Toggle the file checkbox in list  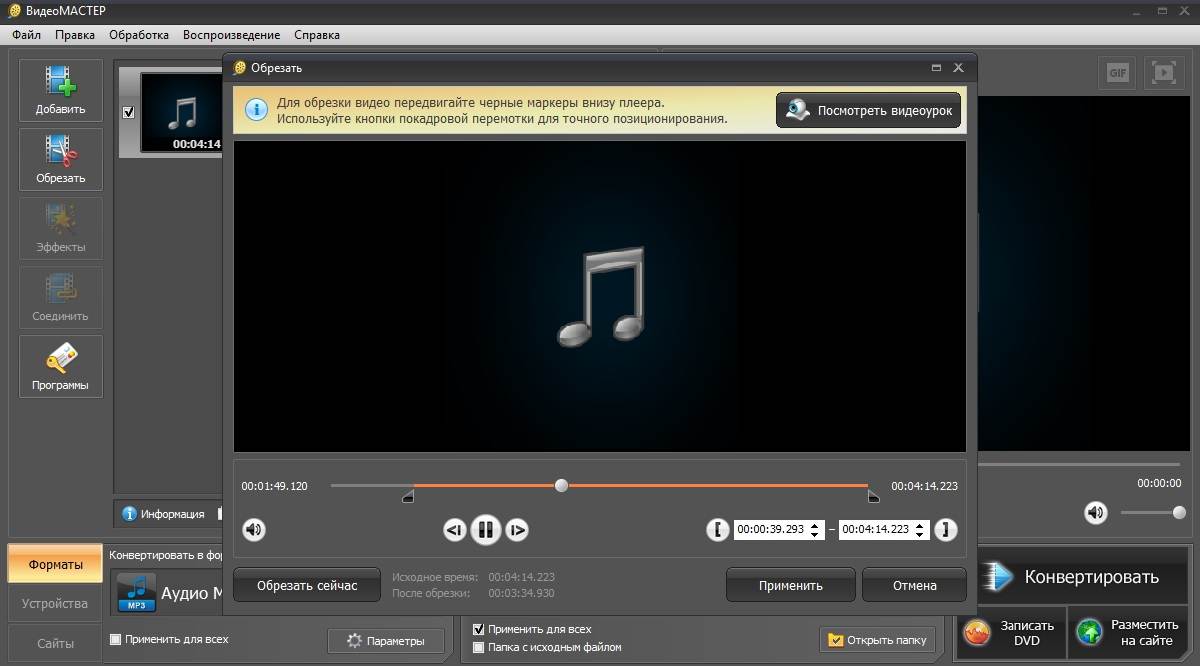[x=128, y=112]
